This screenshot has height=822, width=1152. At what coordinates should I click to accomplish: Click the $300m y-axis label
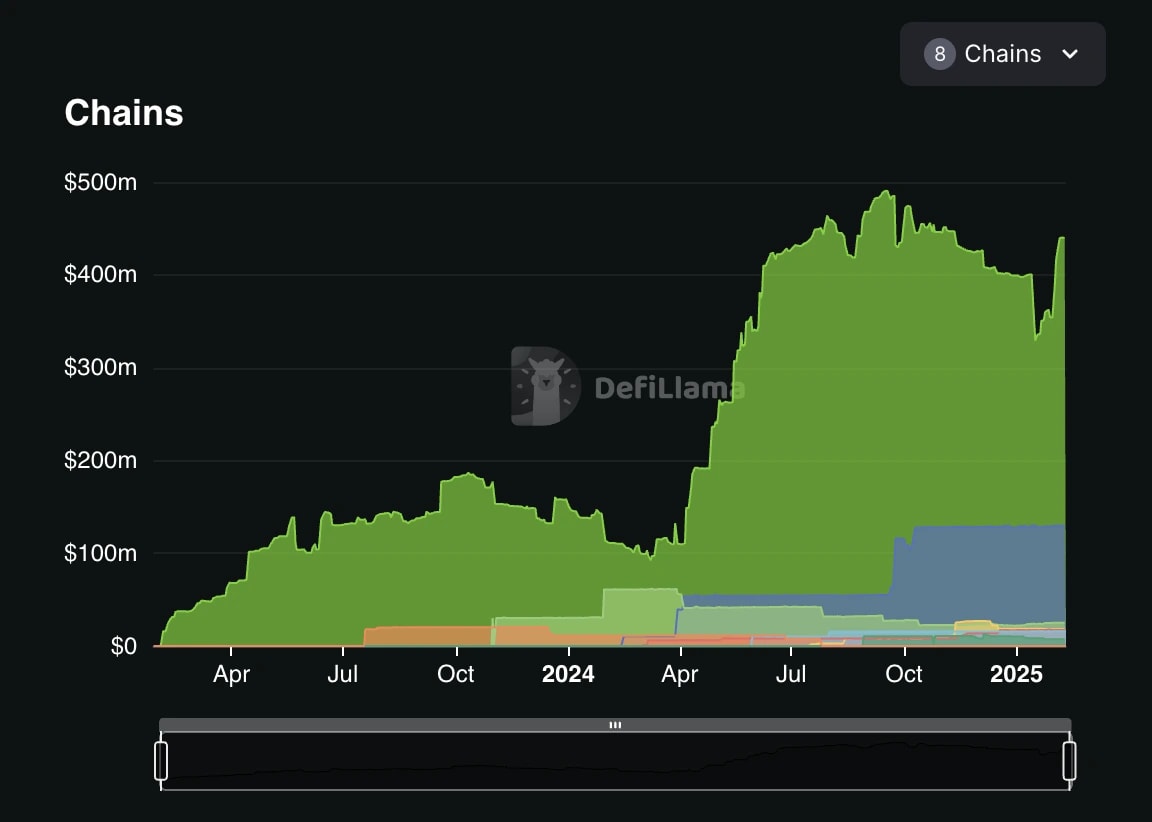(100, 367)
